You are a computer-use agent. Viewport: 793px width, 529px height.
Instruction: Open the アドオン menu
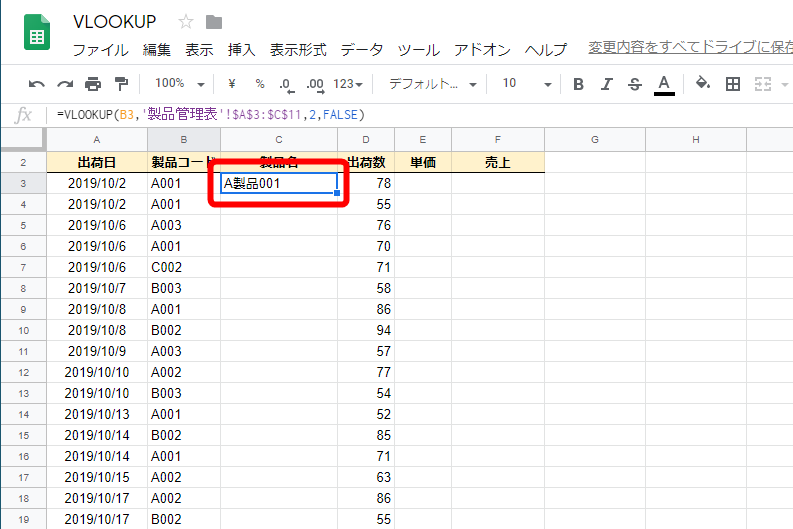coord(482,50)
